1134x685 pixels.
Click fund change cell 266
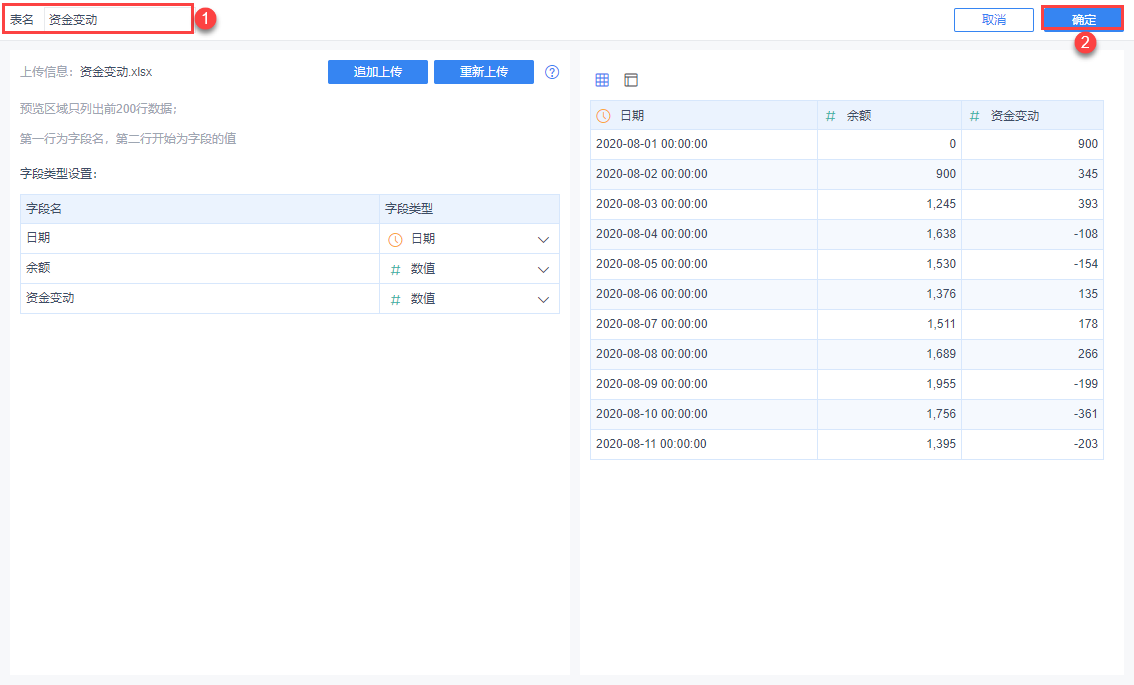pos(1033,354)
